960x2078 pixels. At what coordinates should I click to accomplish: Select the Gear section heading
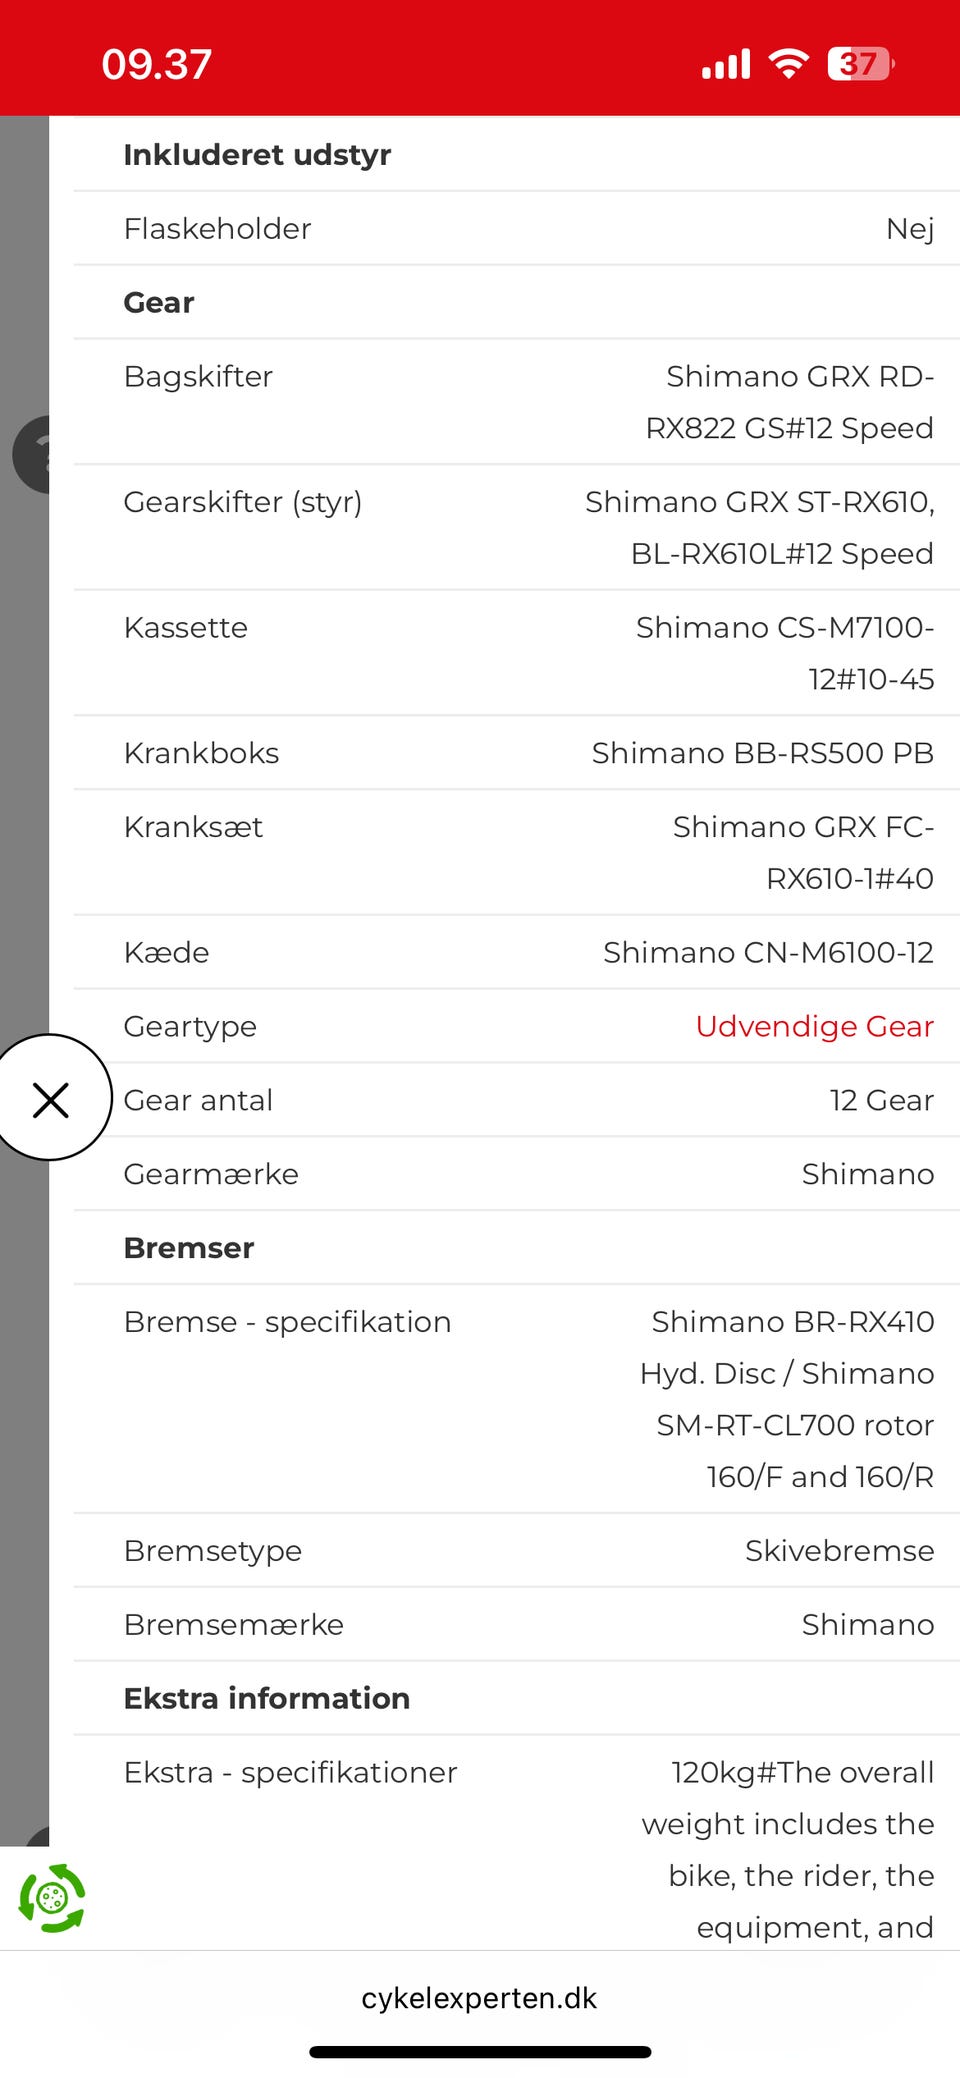[159, 303]
